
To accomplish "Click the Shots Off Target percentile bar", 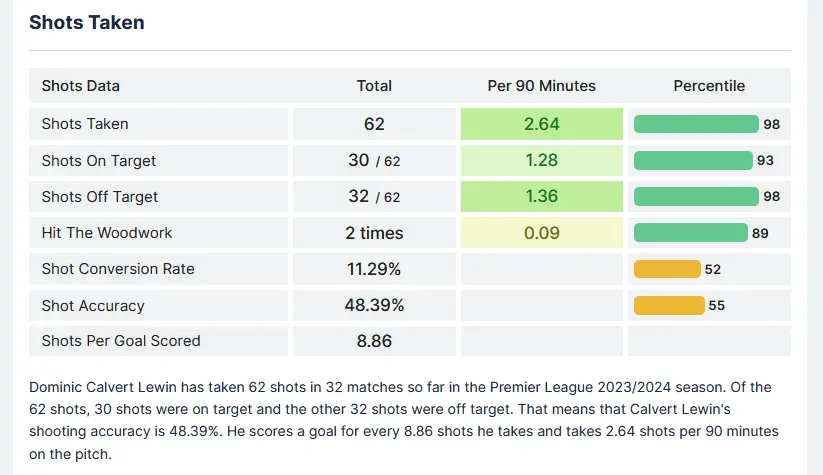I will point(696,196).
